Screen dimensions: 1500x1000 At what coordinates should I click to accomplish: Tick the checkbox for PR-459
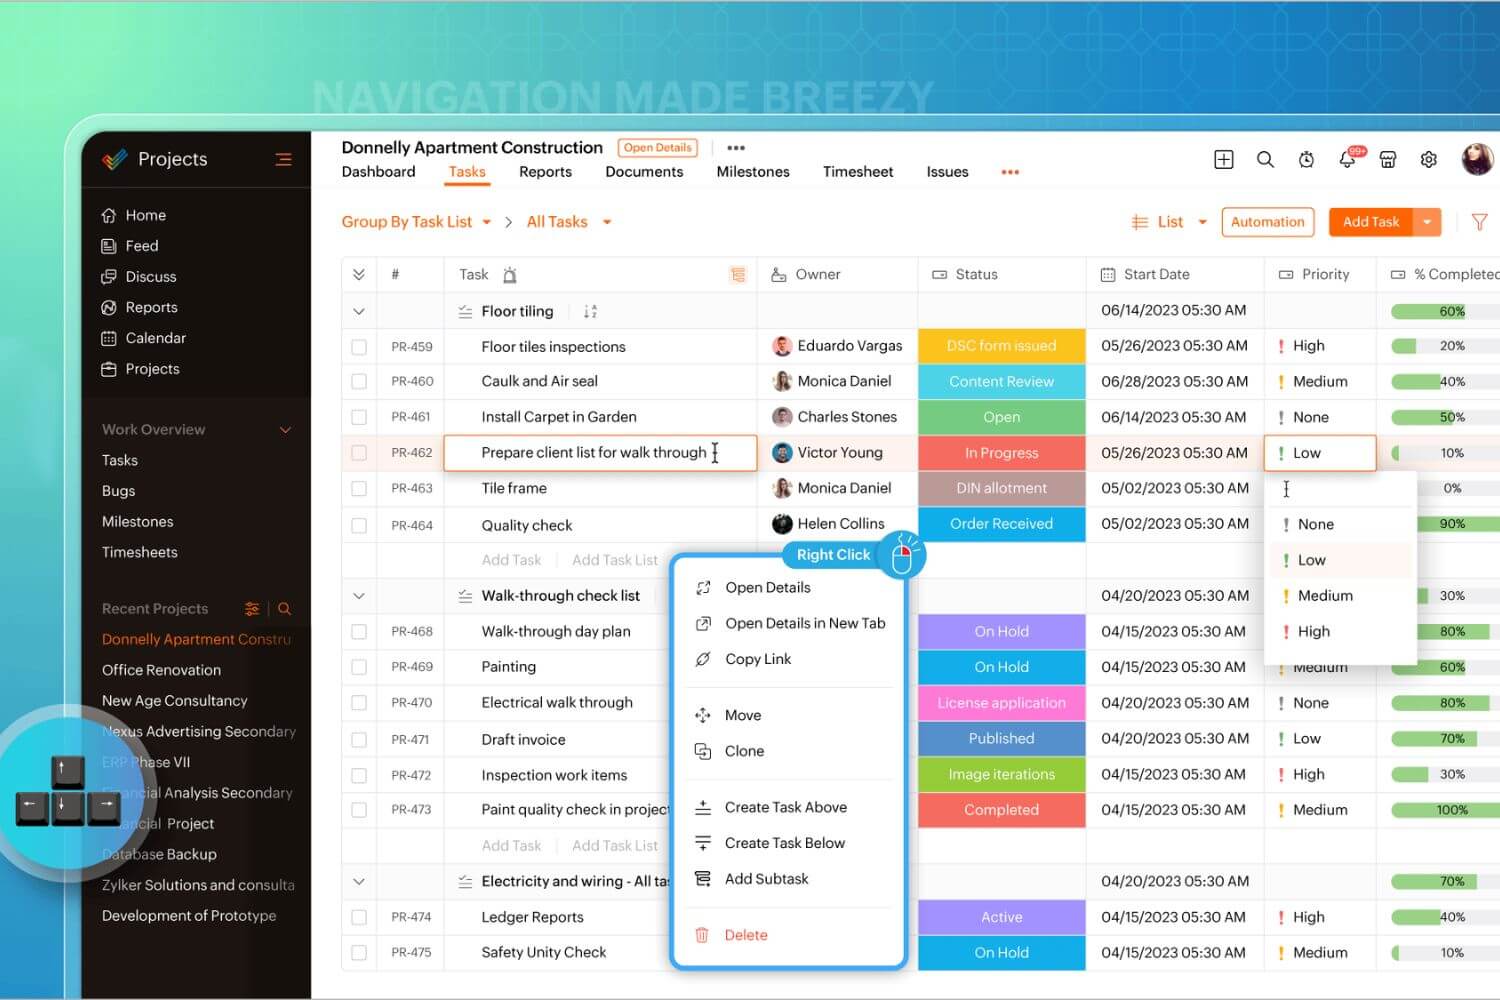pyautogui.click(x=359, y=347)
